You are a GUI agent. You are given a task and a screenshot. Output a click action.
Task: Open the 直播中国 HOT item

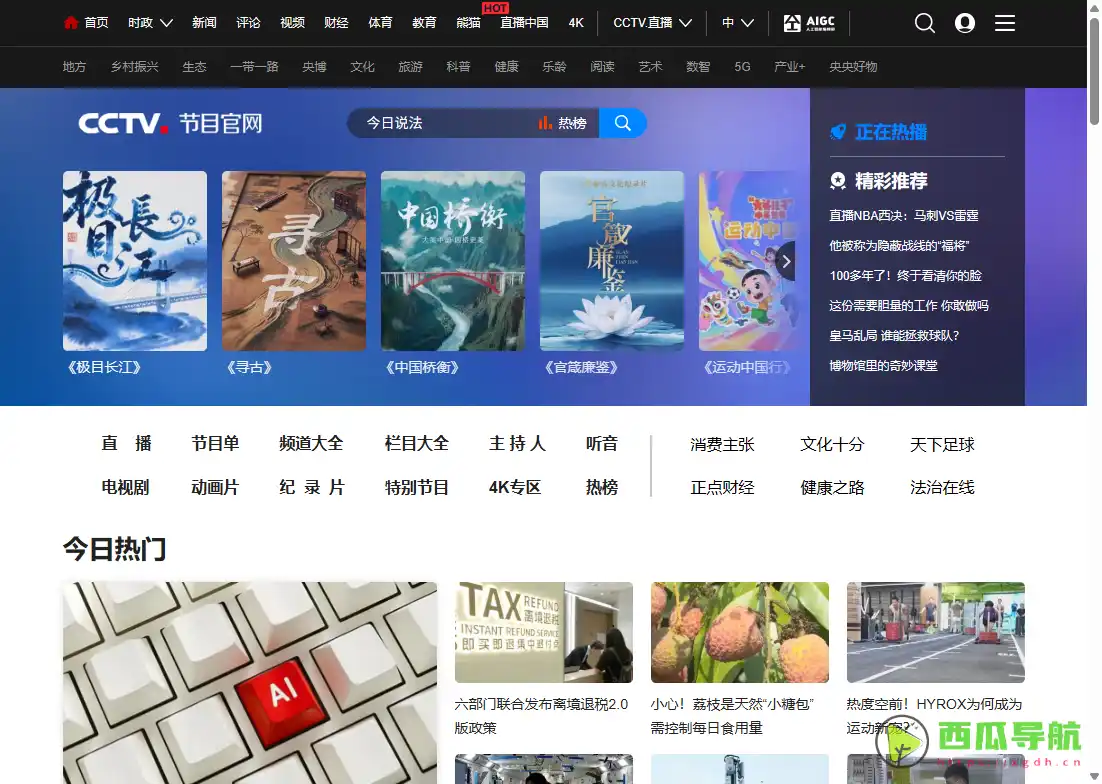coord(524,23)
